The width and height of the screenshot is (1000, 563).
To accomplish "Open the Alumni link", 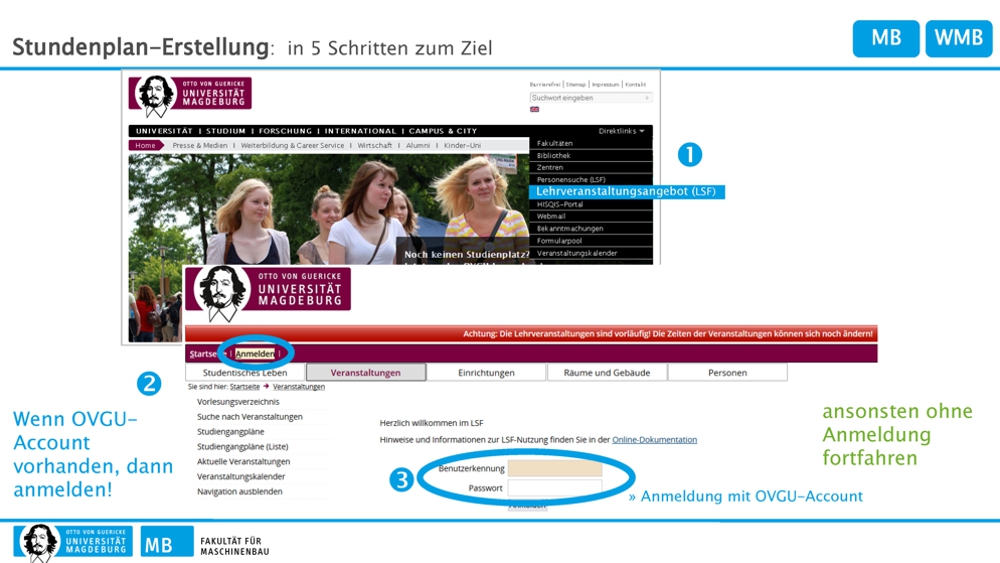I will [x=418, y=145].
